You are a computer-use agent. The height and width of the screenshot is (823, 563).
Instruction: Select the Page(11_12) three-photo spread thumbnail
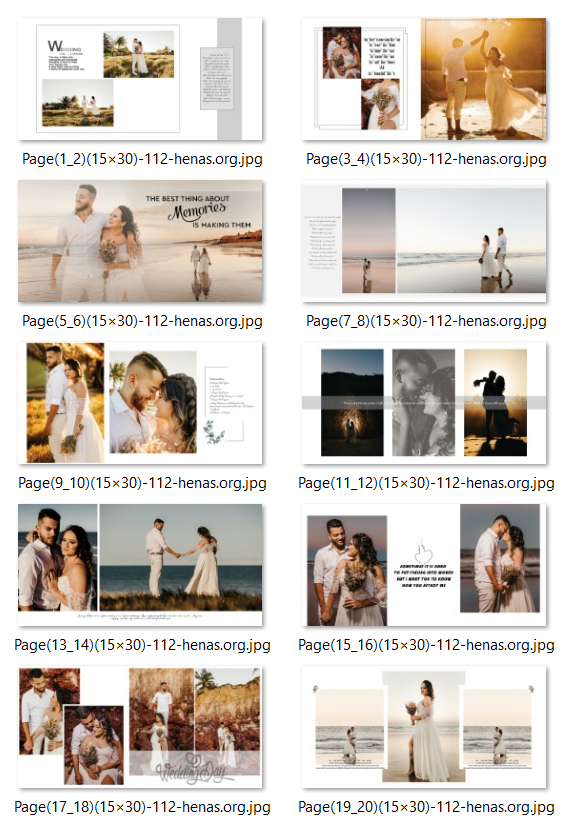point(424,403)
